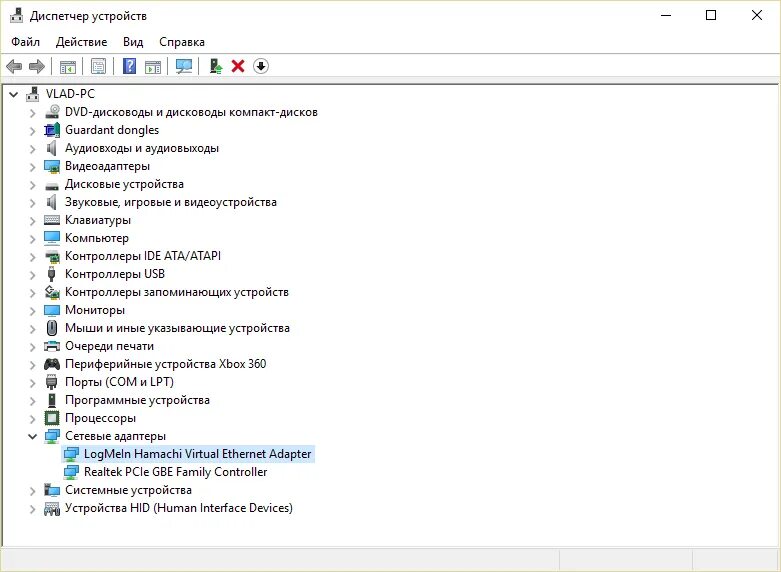Collapse the Сетевые адаптеры node
This screenshot has height=572, width=781.
33,436
